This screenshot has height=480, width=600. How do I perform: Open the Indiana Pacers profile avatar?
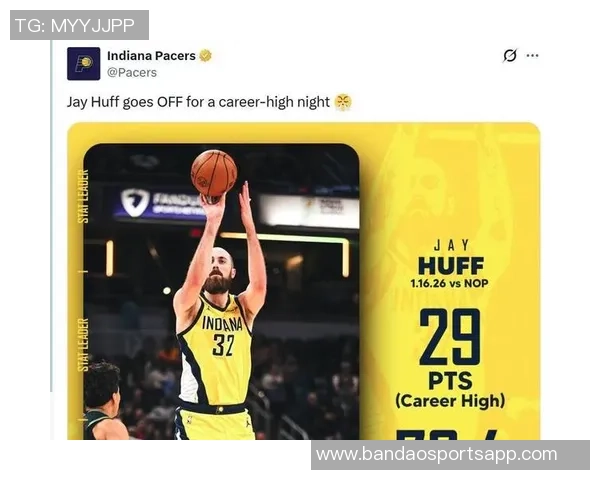coord(83,64)
